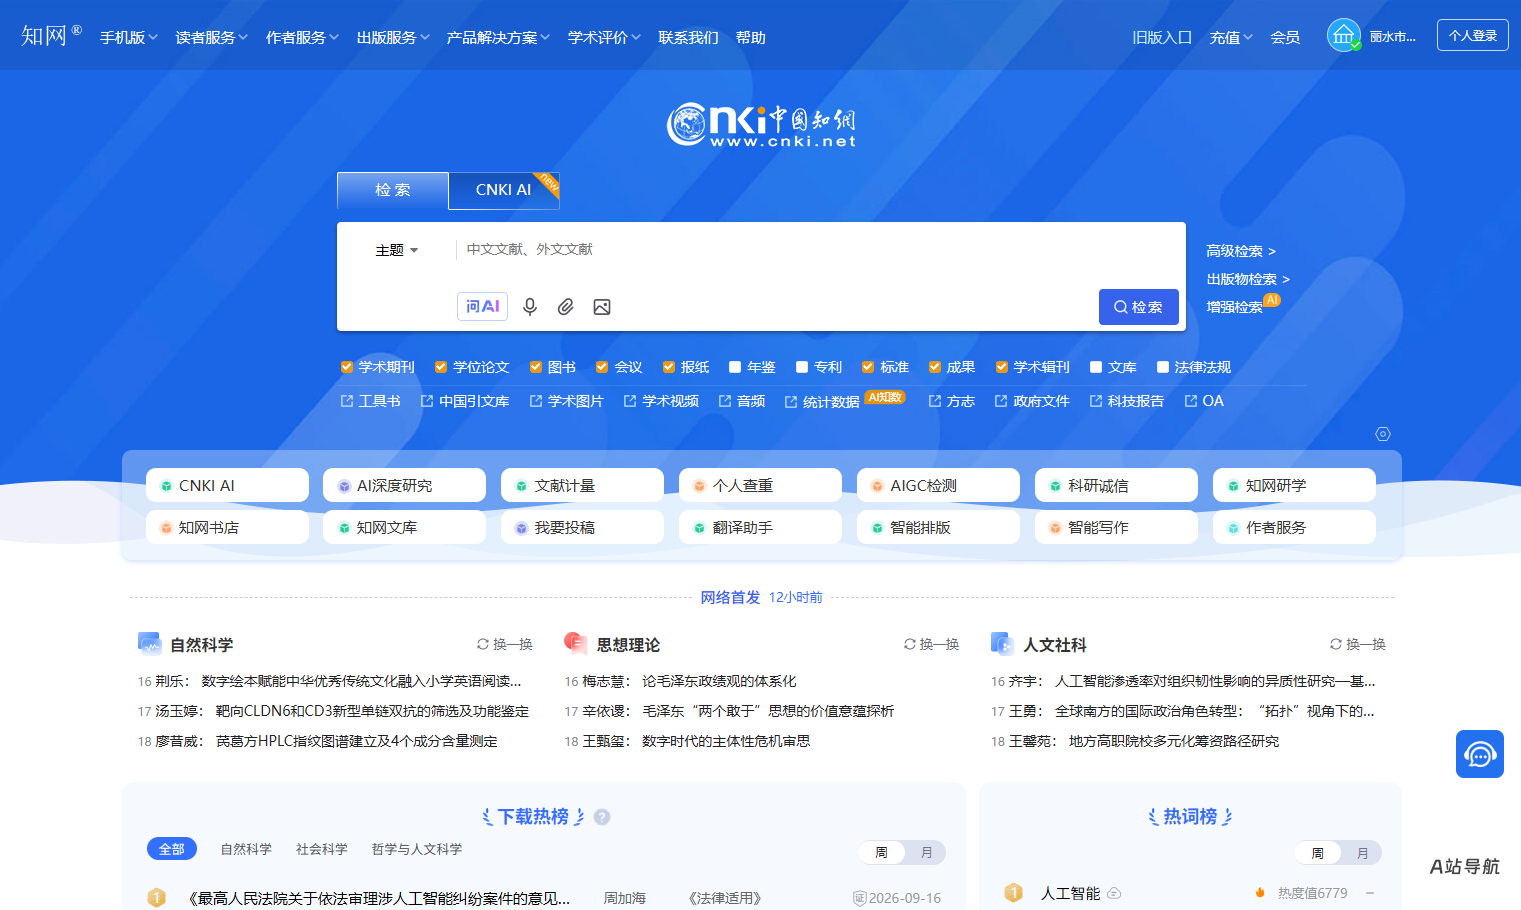
Task: Uncheck the 学位论文 checkbox
Action: click(441, 367)
